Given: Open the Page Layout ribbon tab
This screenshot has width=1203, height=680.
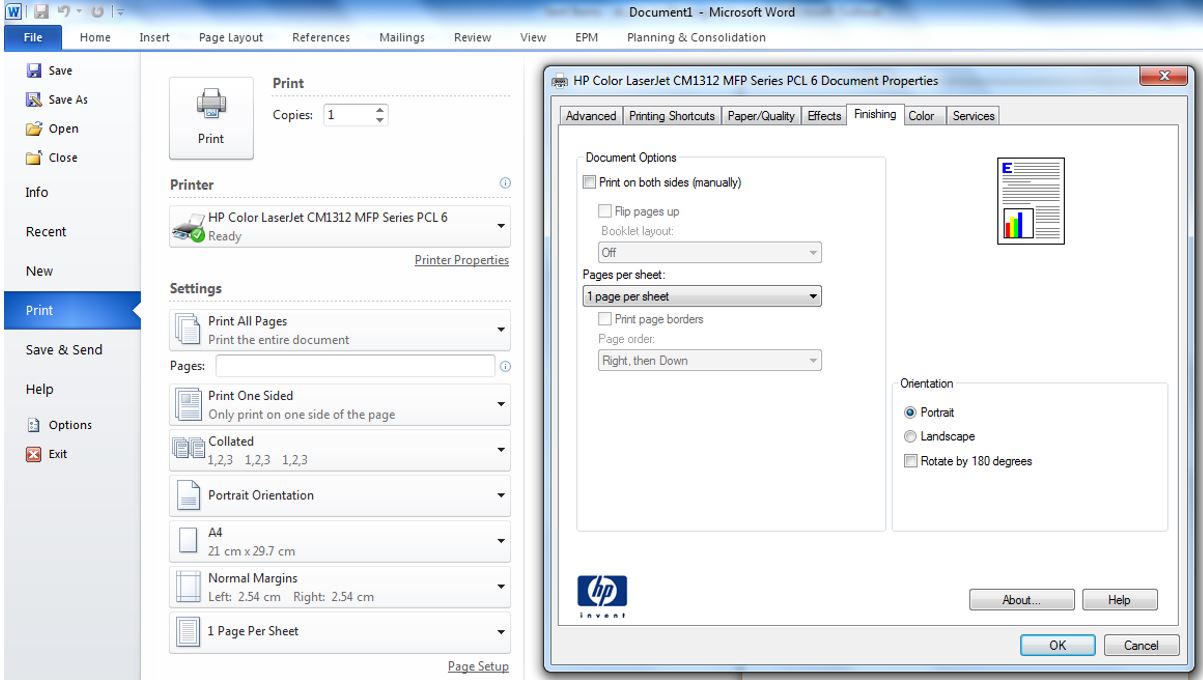Looking at the screenshot, I should coord(231,38).
